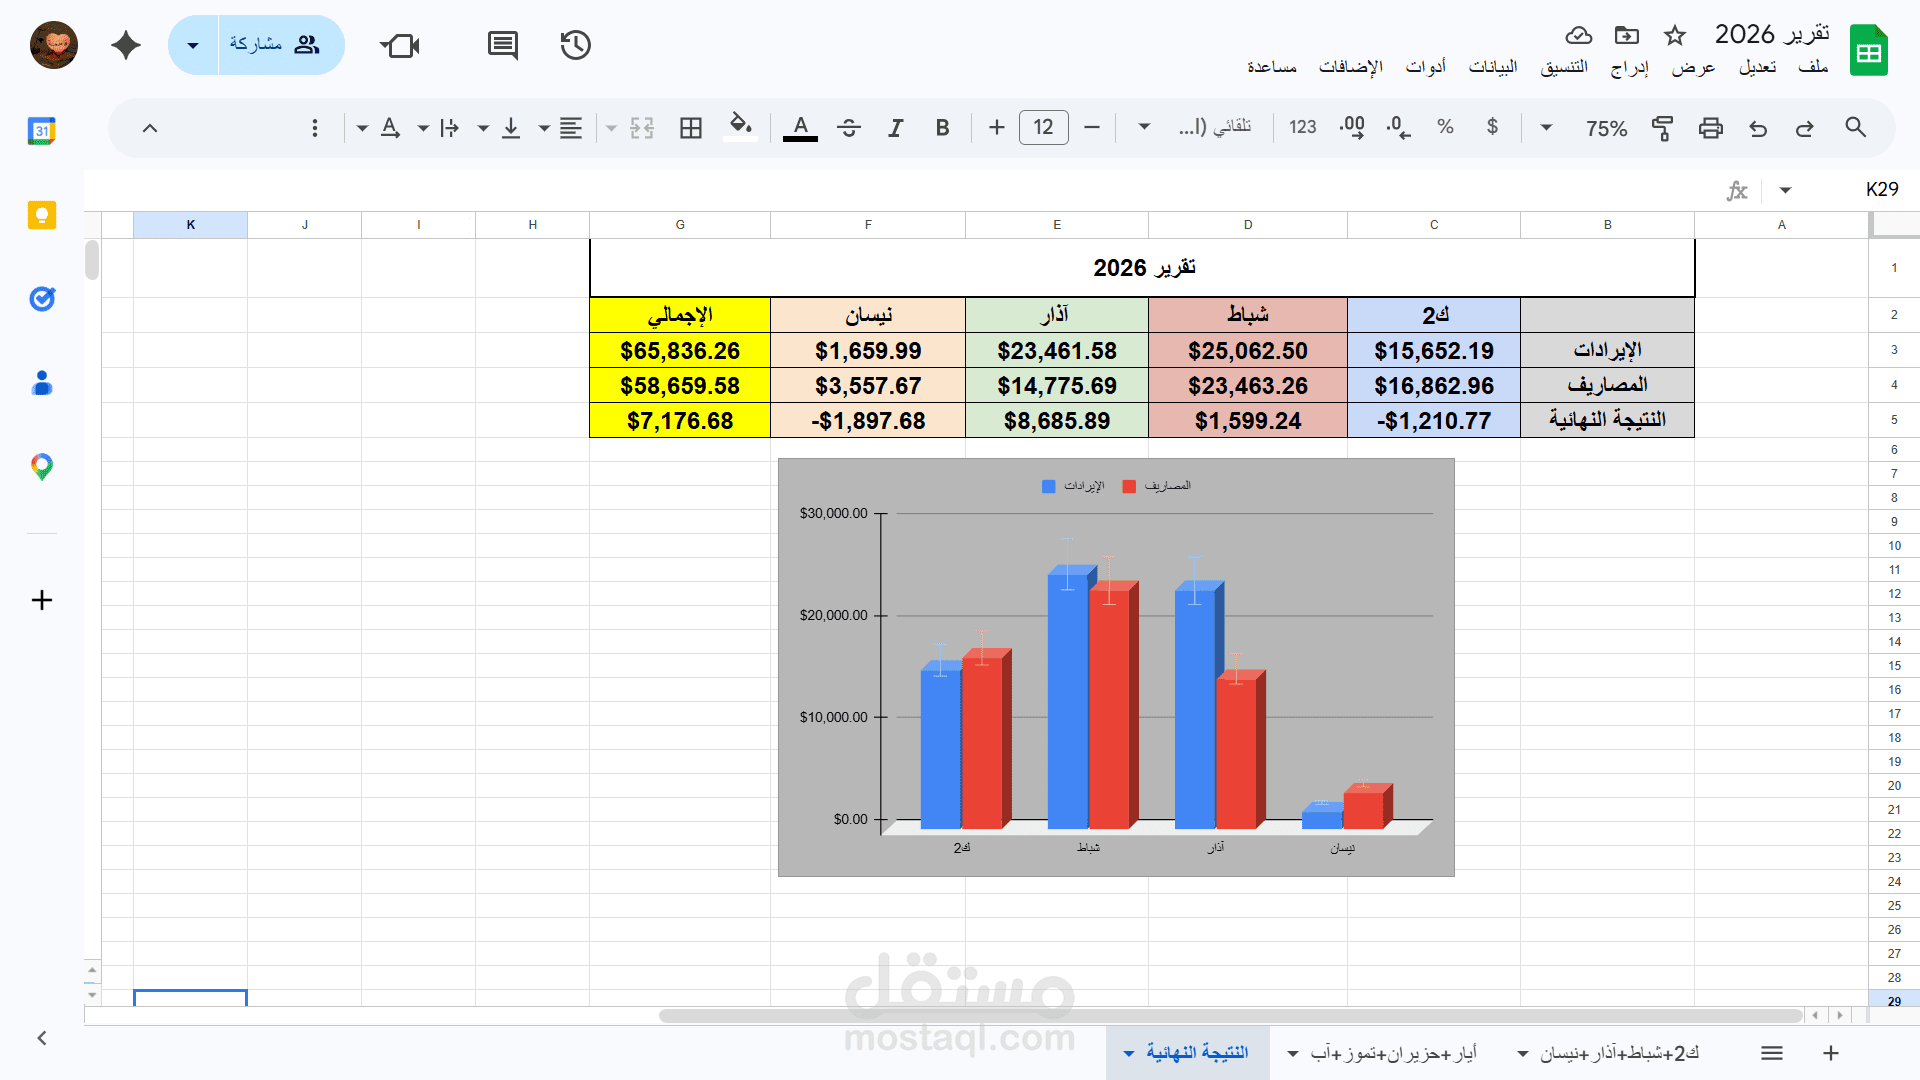Click the undo arrow
Screen dimensions: 1920x1080
pos(1758,128)
